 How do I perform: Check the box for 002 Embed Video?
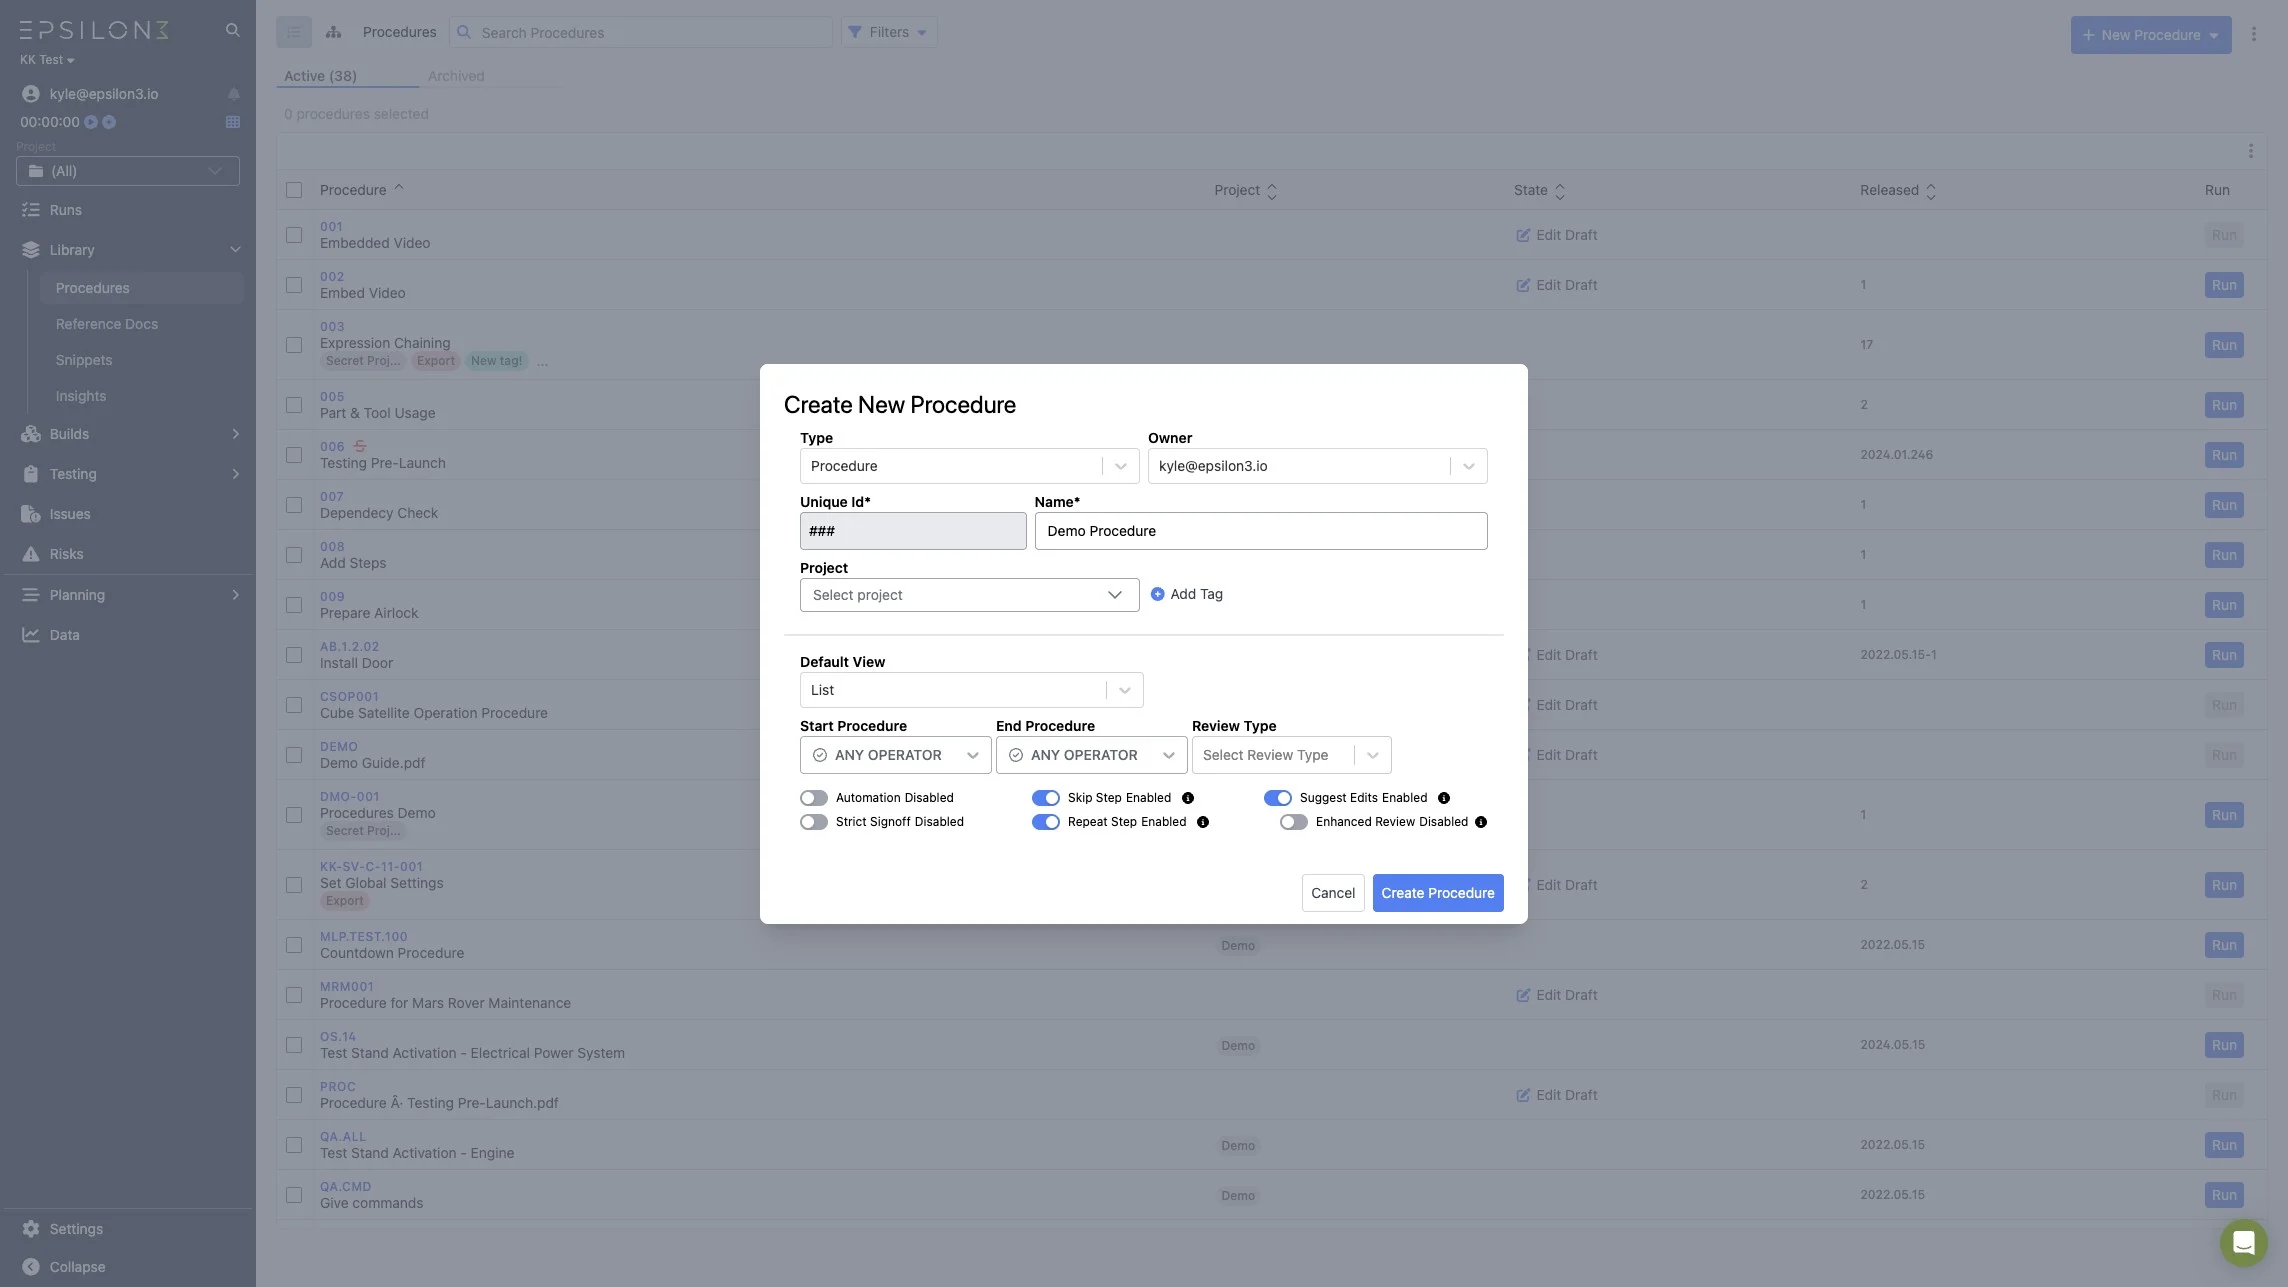[294, 285]
